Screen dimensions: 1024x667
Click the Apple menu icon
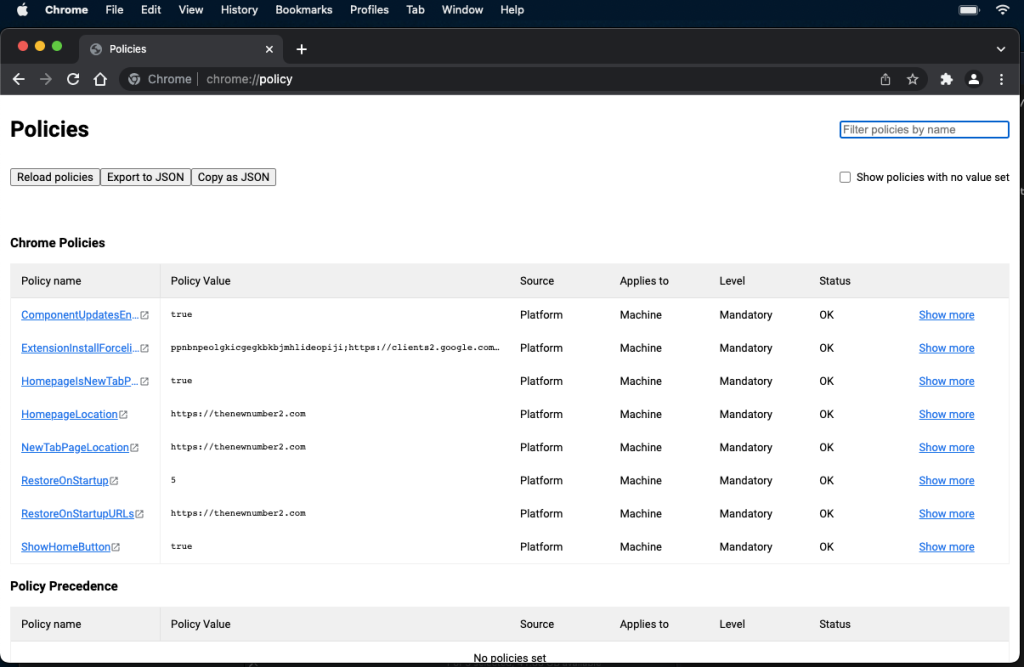click(x=22, y=10)
